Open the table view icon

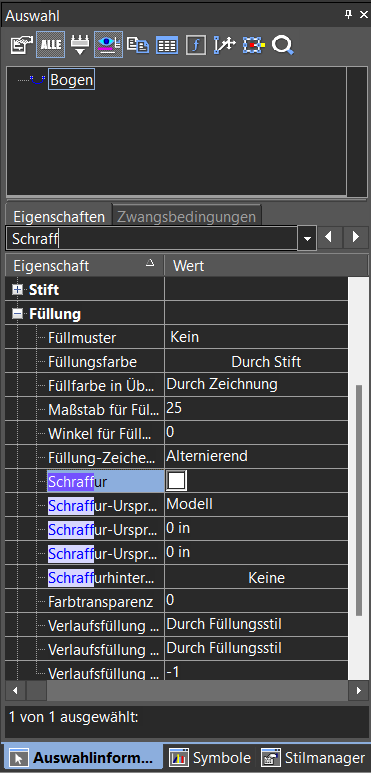point(167,45)
